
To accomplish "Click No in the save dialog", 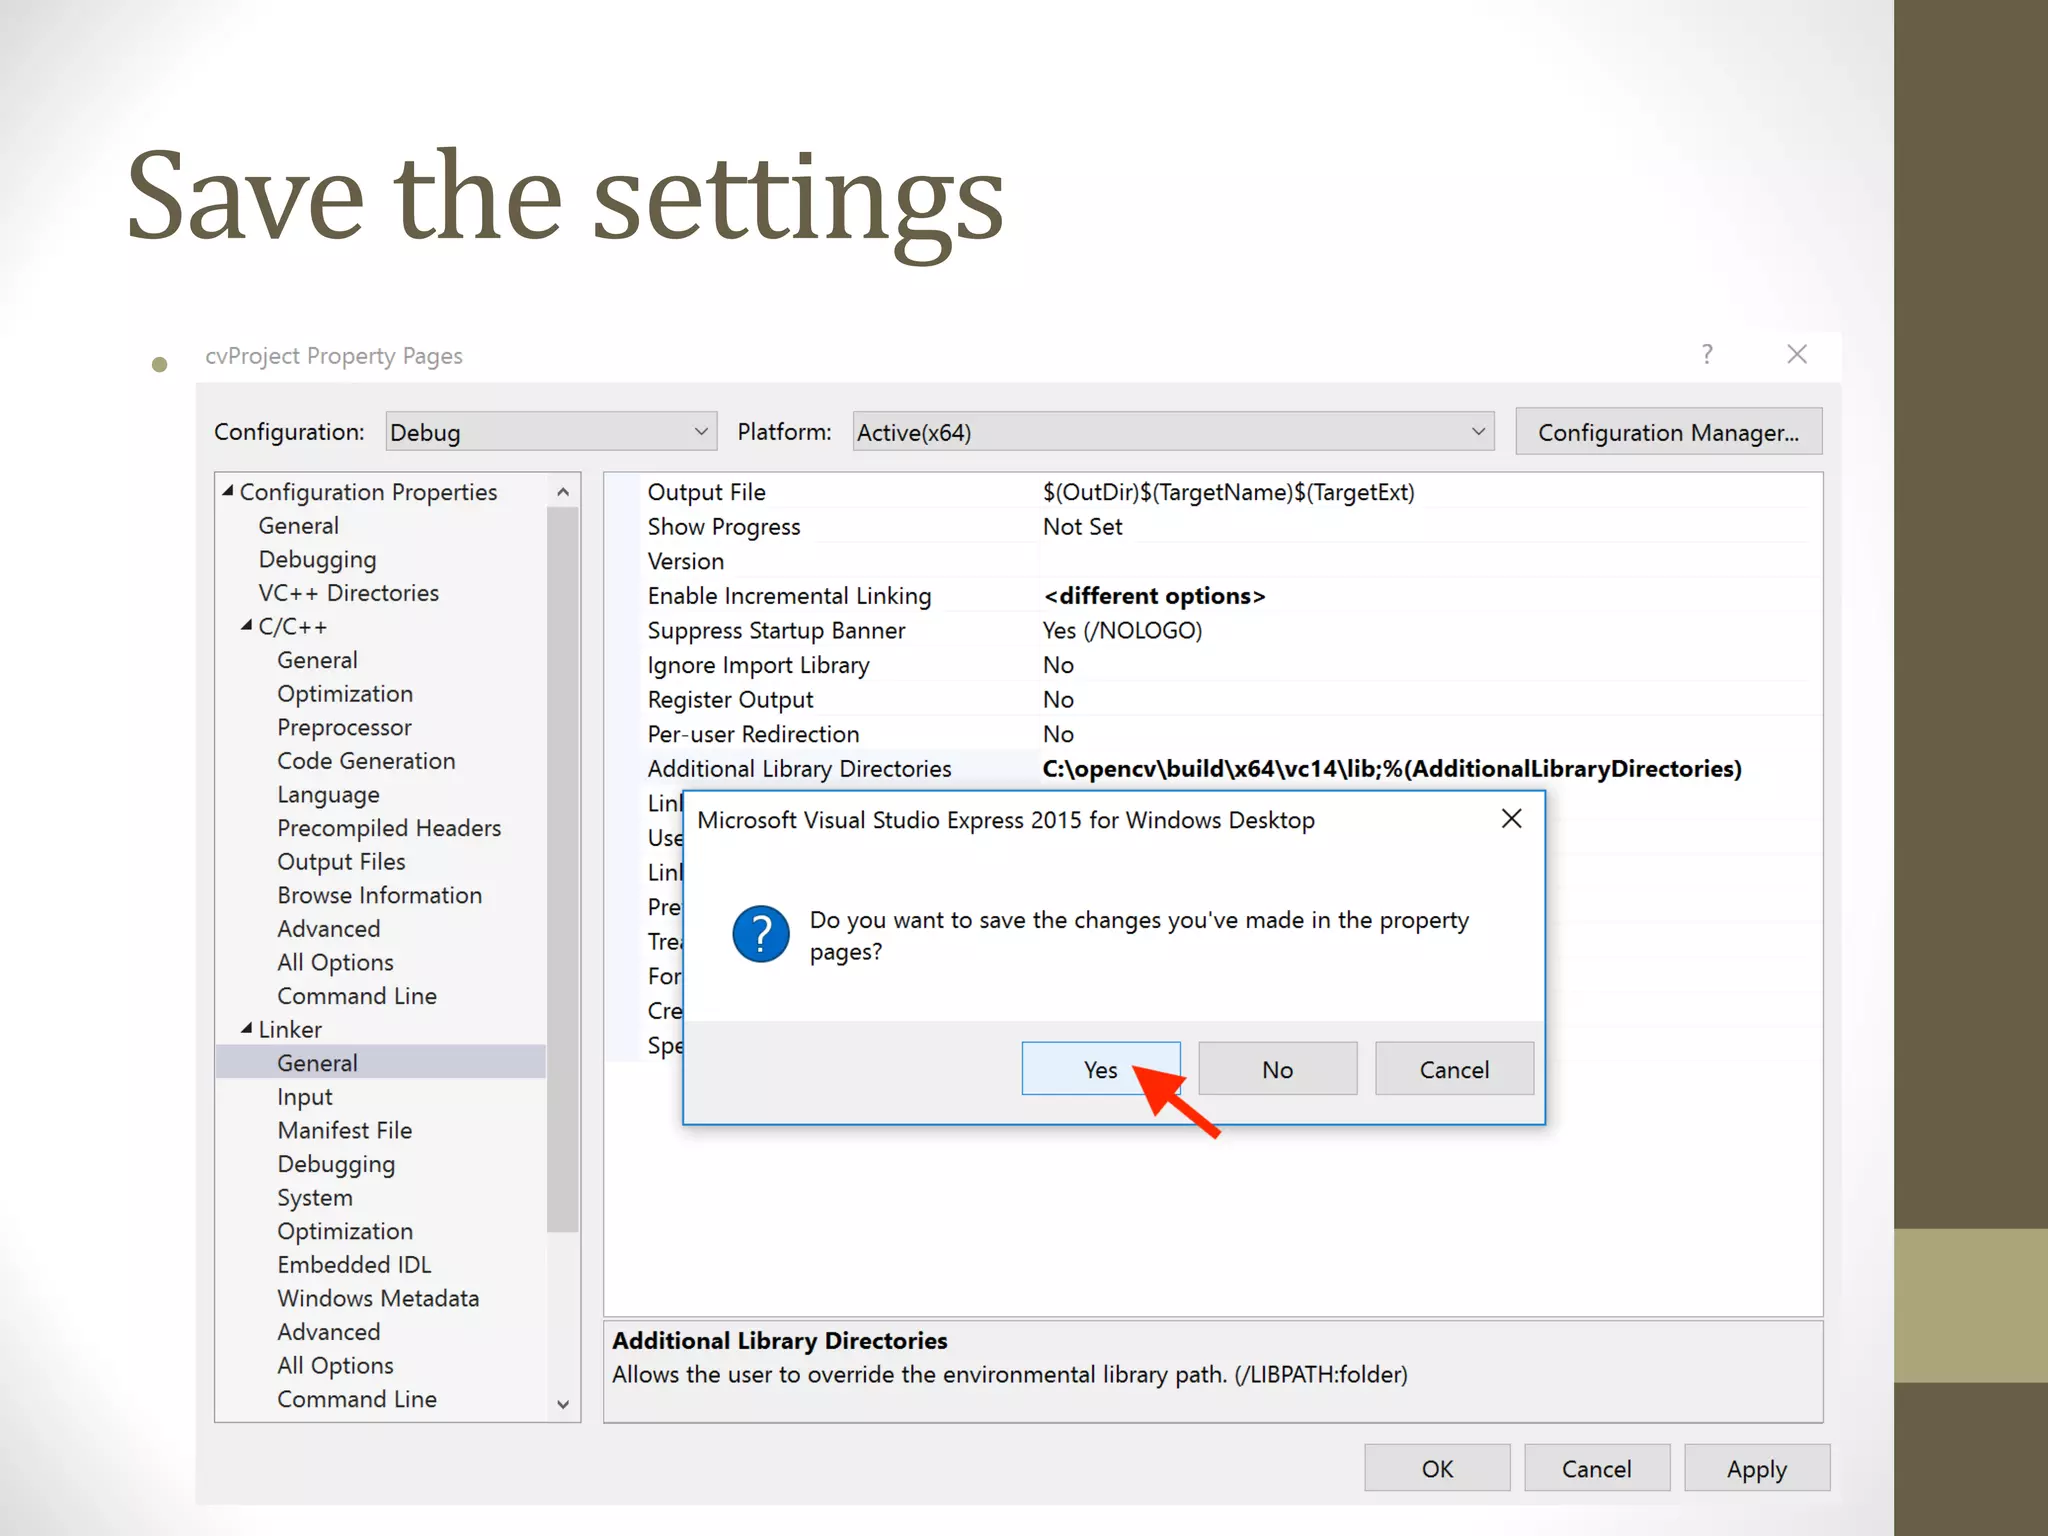I will [x=1277, y=1069].
